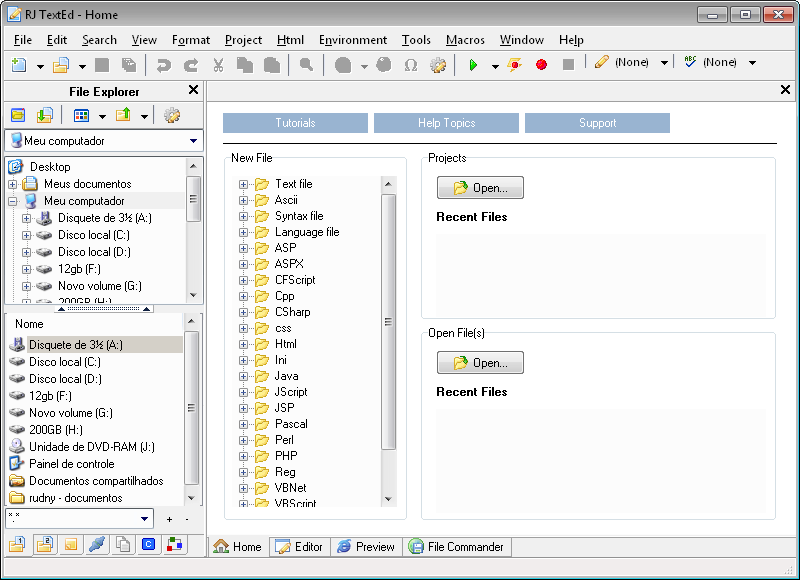The height and width of the screenshot is (580, 800).
Task: Click the Find magnifier icon
Action: pos(306,65)
